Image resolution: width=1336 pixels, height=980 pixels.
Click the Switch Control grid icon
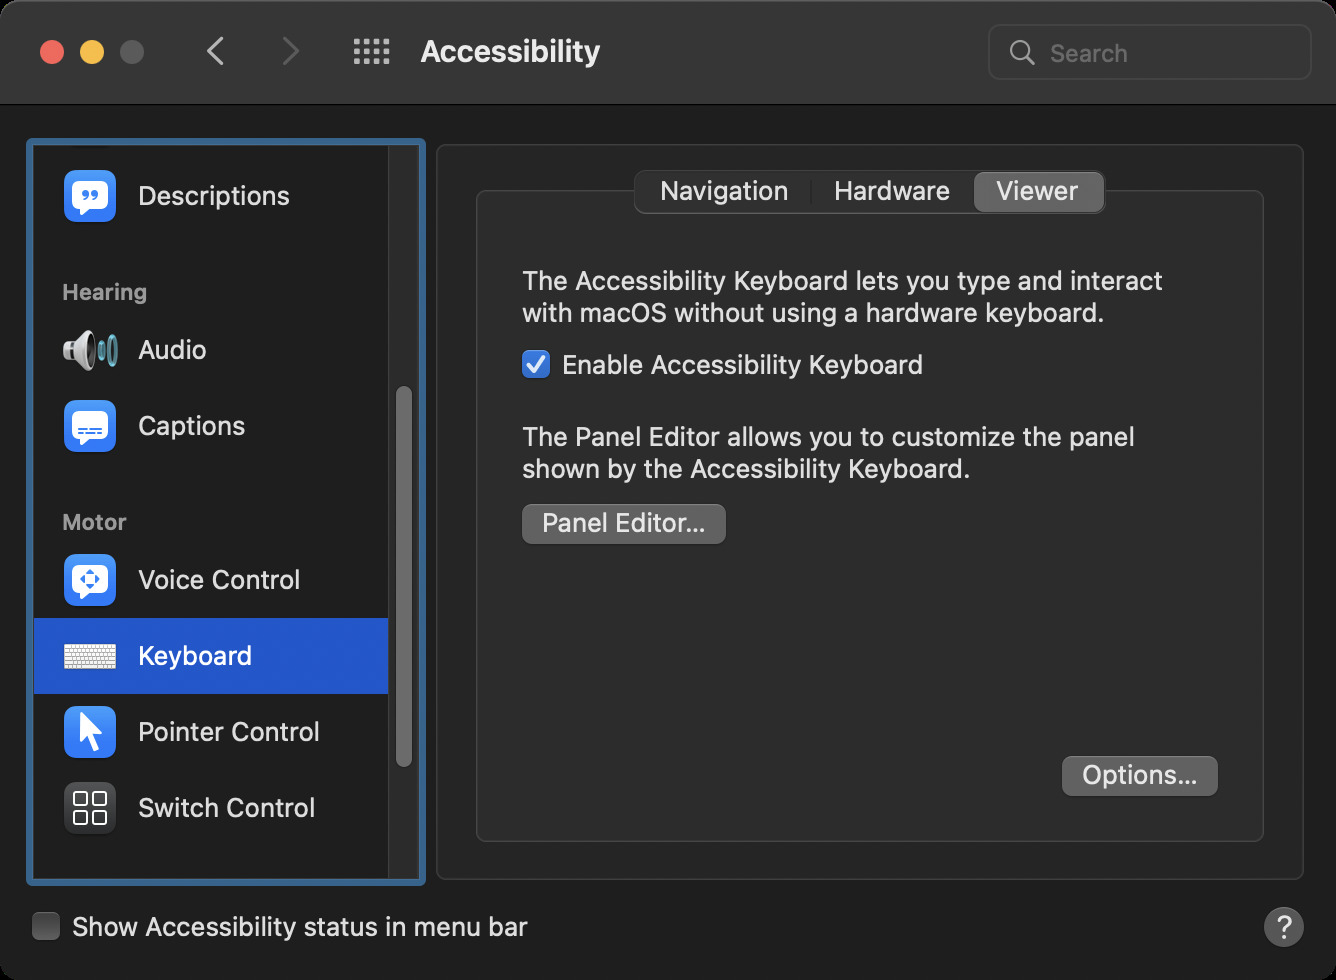pos(90,808)
